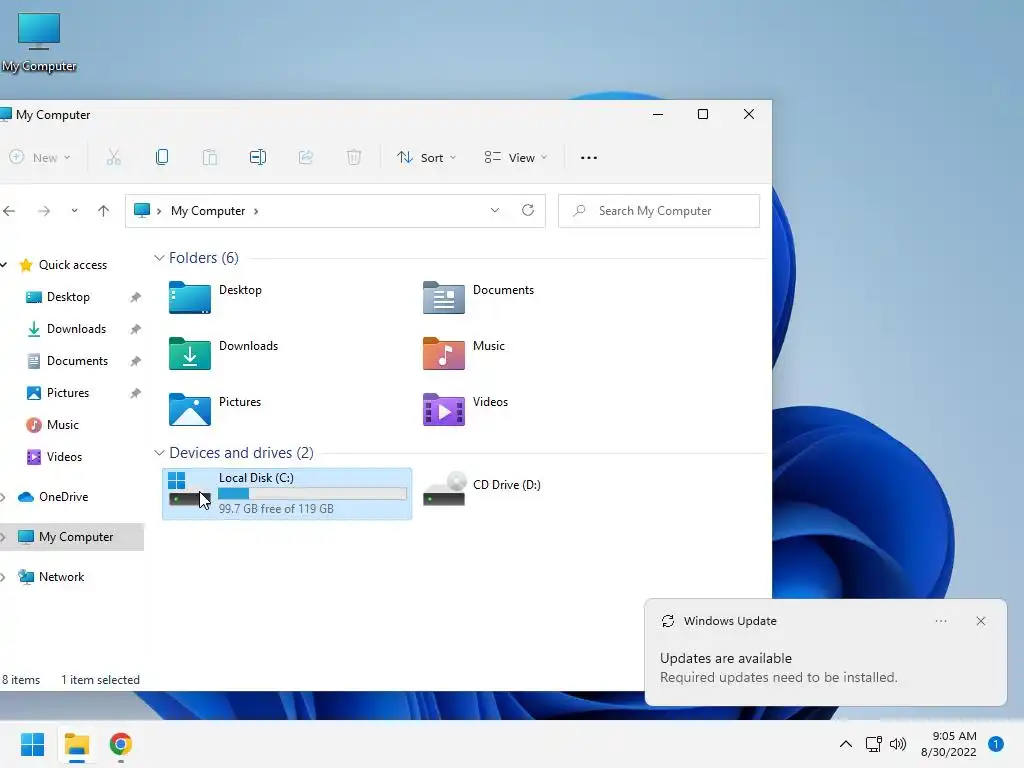Refresh the My Computer view
This screenshot has width=1024, height=768.
coord(528,210)
